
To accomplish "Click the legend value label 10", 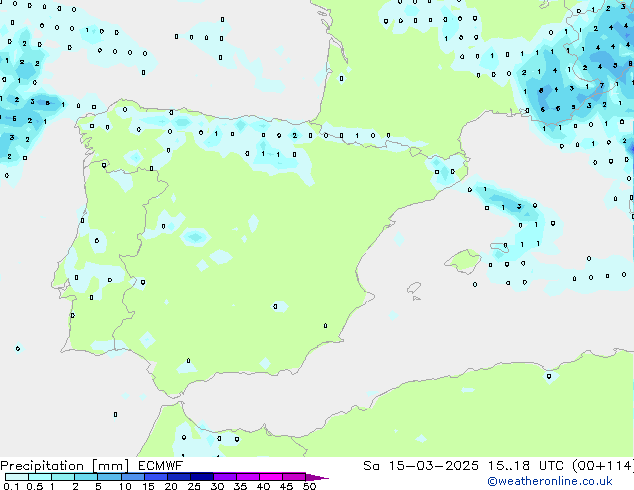I will 124,487.
